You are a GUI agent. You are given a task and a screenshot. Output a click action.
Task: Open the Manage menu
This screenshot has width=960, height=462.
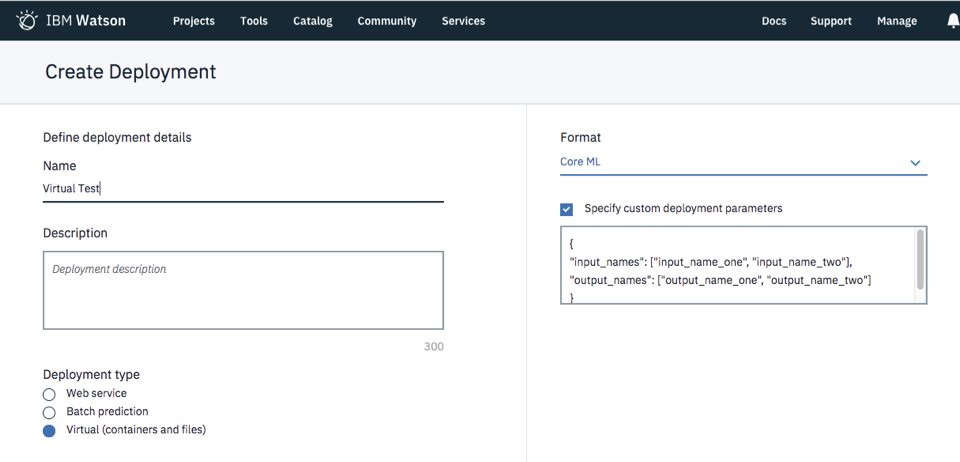pyautogui.click(x=897, y=21)
